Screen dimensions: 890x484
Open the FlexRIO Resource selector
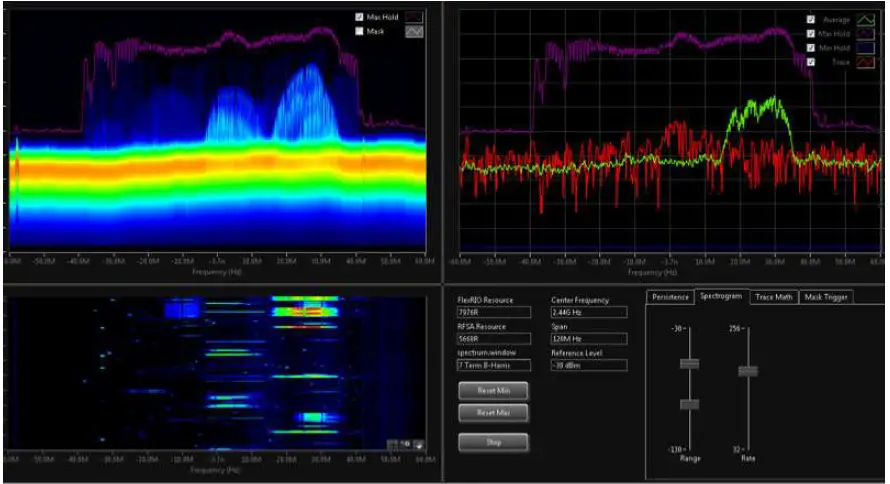494,312
